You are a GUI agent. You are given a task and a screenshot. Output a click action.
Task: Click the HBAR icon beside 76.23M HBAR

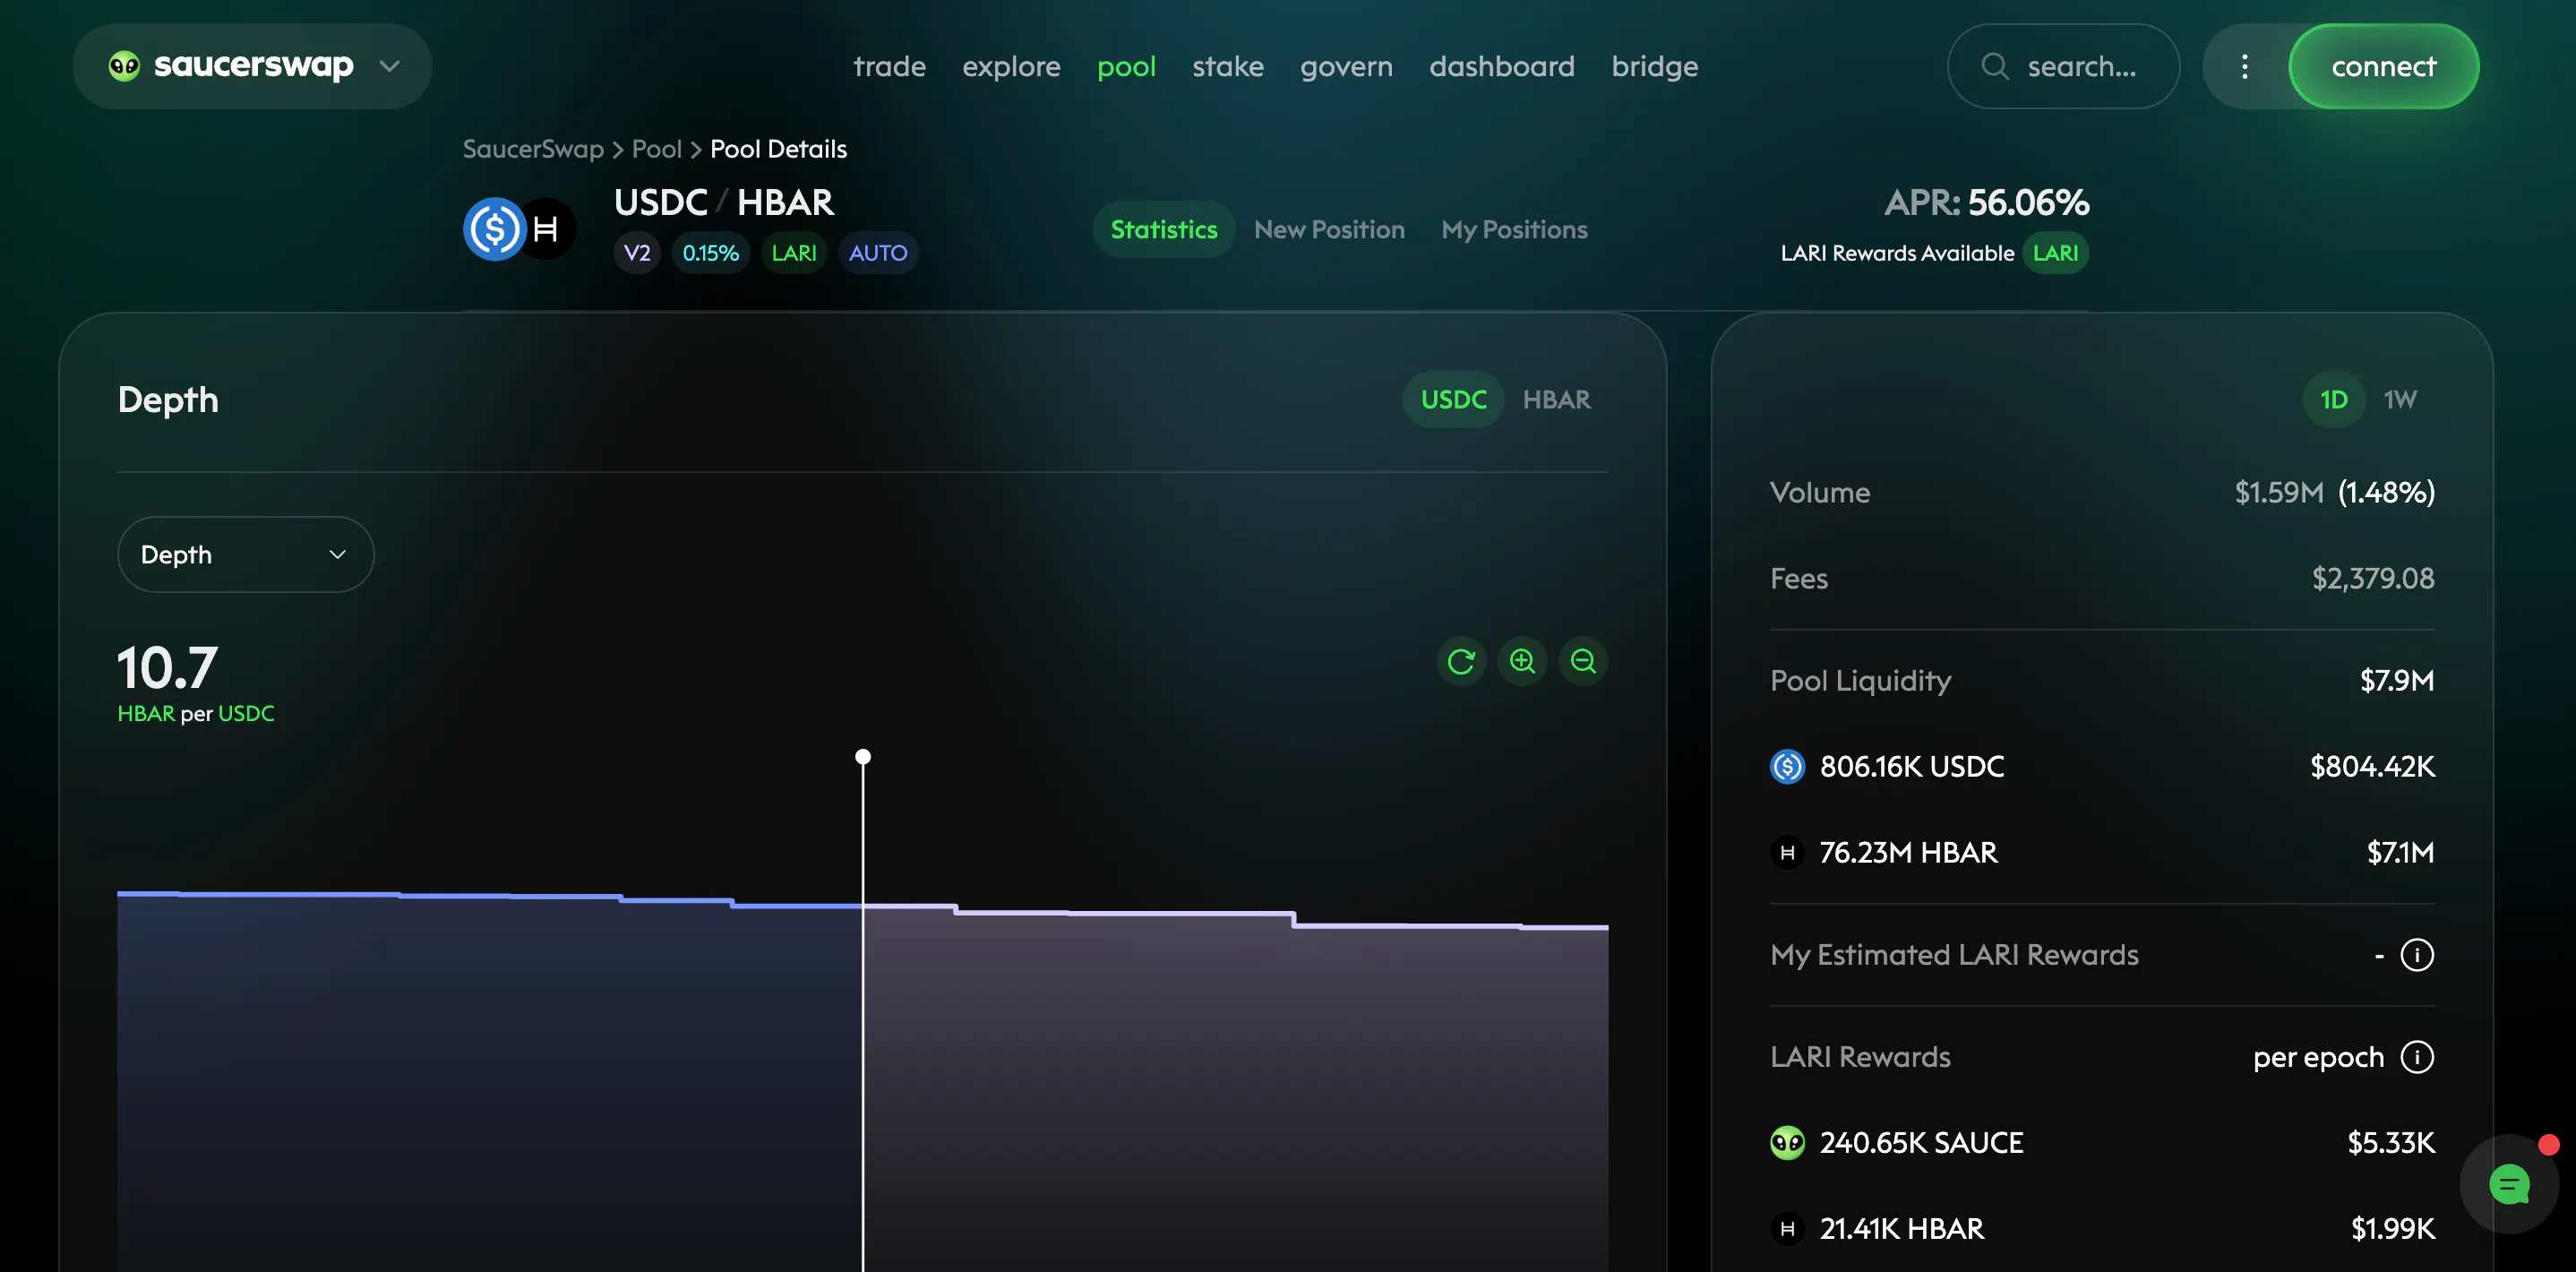[1787, 853]
